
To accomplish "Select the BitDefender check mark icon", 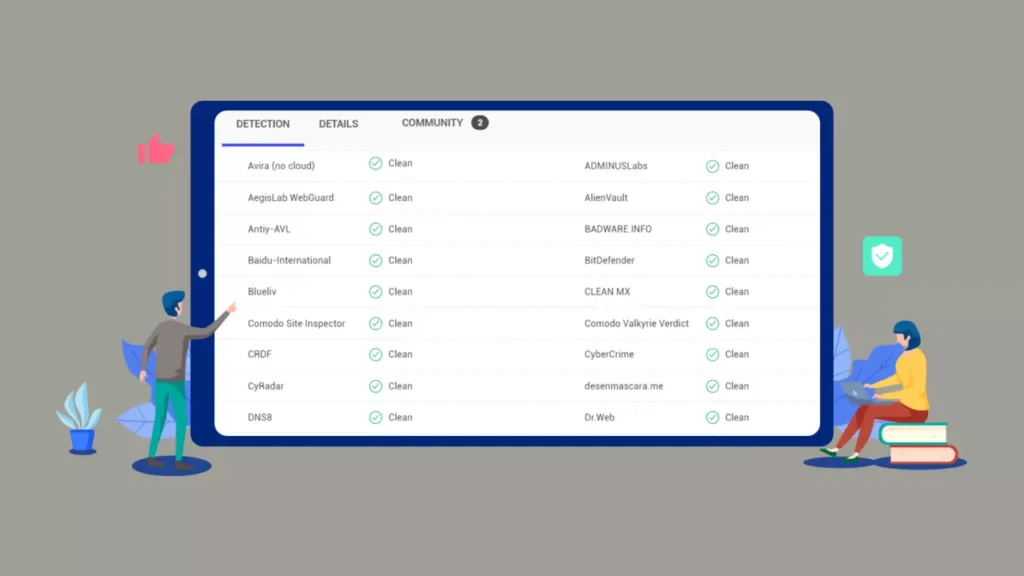I will pyautogui.click(x=712, y=261).
